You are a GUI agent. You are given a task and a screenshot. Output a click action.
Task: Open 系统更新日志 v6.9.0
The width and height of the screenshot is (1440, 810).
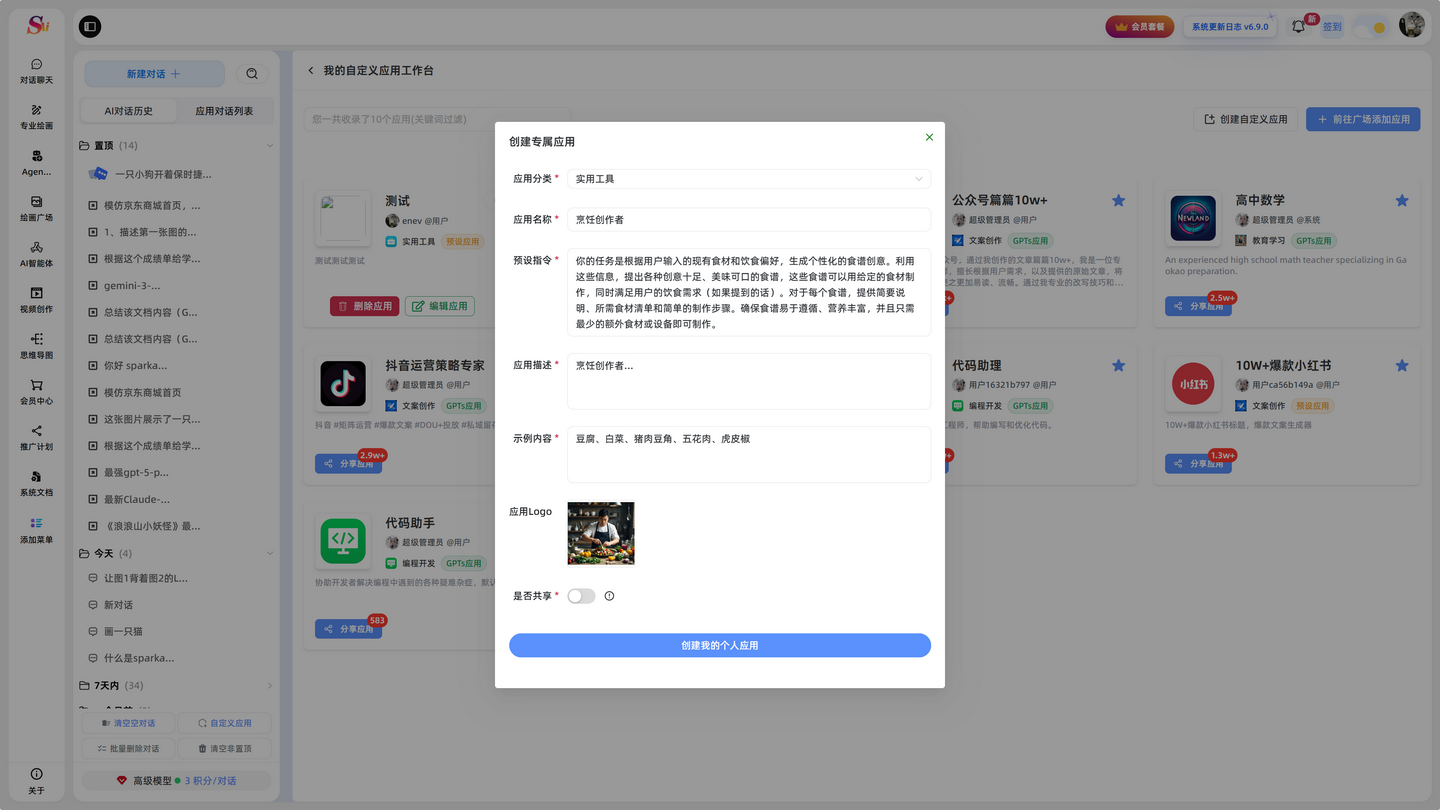(x=1229, y=27)
